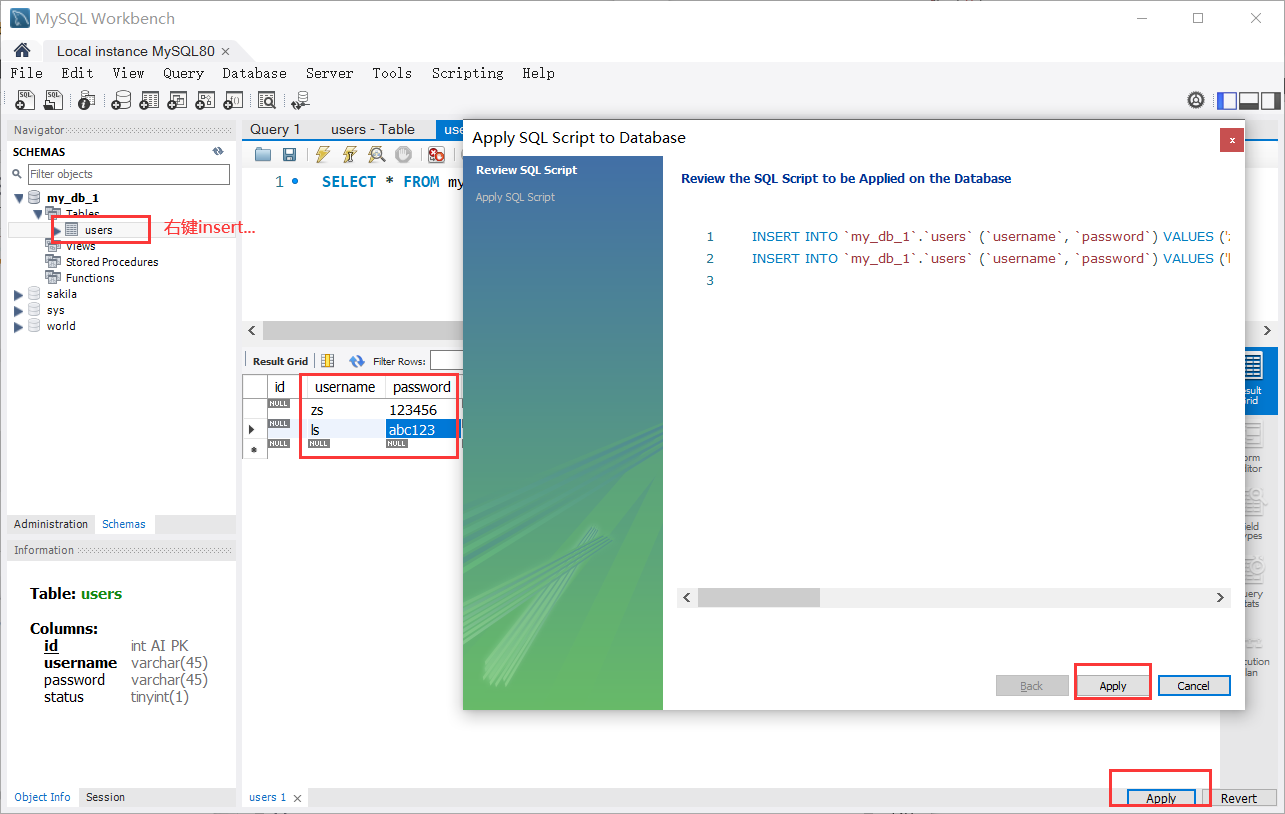Open the Scripting menu
Viewport: 1285px width, 814px height.
467,73
